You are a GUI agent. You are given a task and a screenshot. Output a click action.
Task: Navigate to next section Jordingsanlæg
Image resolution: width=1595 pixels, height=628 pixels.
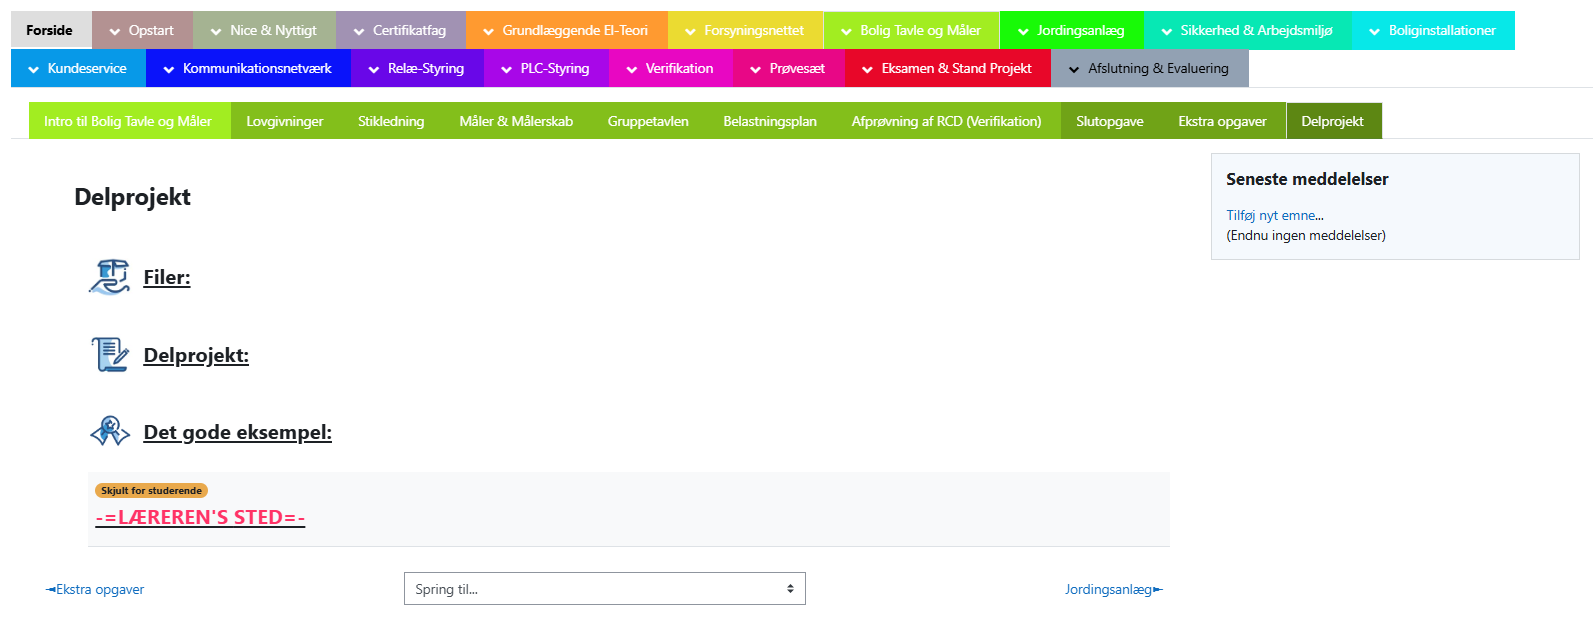coord(1113,589)
